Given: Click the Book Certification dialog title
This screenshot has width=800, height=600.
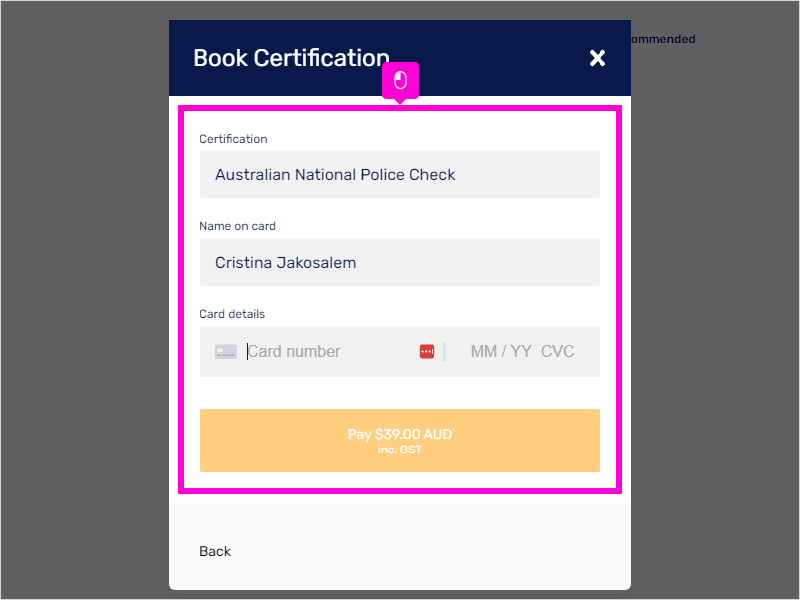Looking at the screenshot, I should coord(291,58).
